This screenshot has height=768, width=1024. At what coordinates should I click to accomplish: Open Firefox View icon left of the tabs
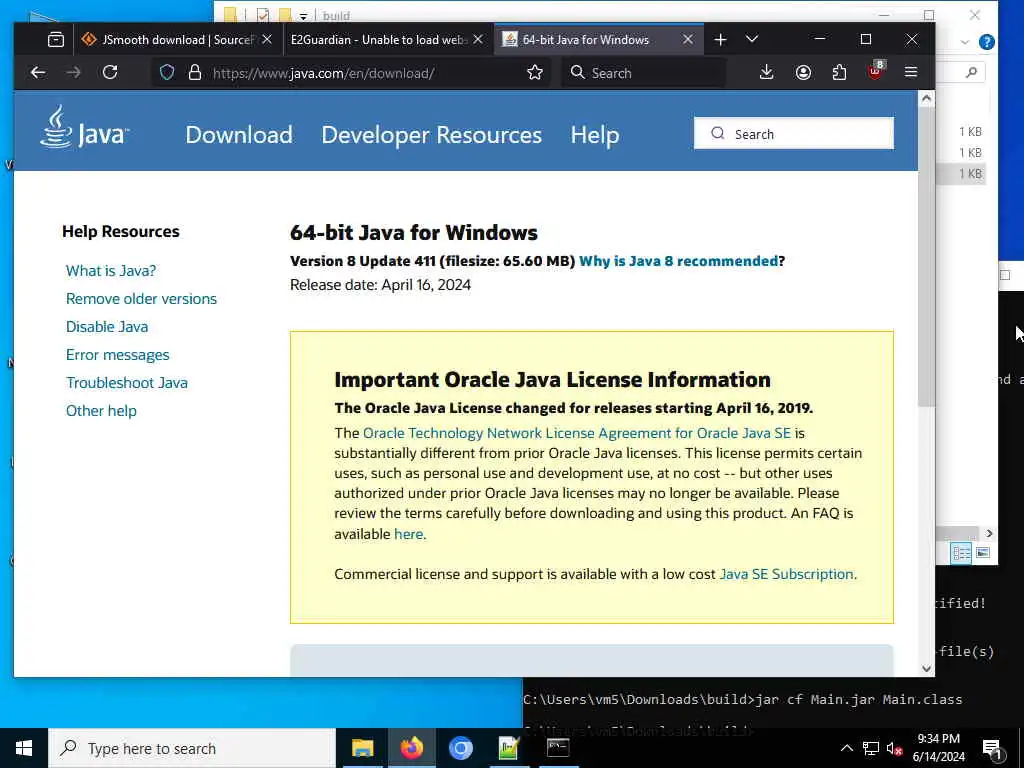pyautogui.click(x=56, y=40)
